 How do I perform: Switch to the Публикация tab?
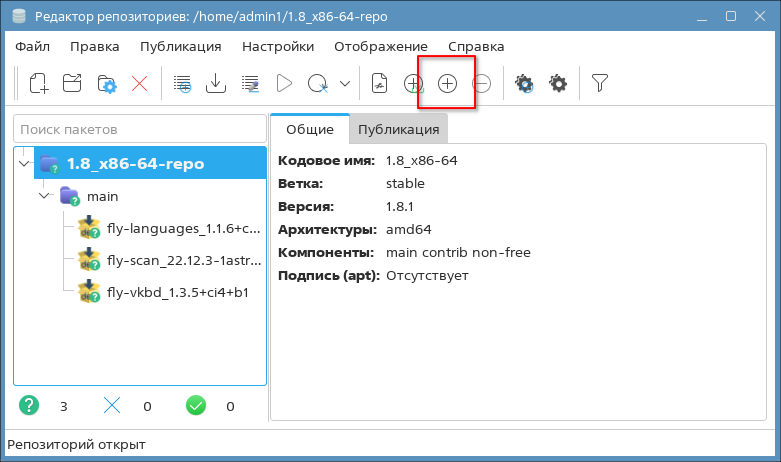[398, 129]
